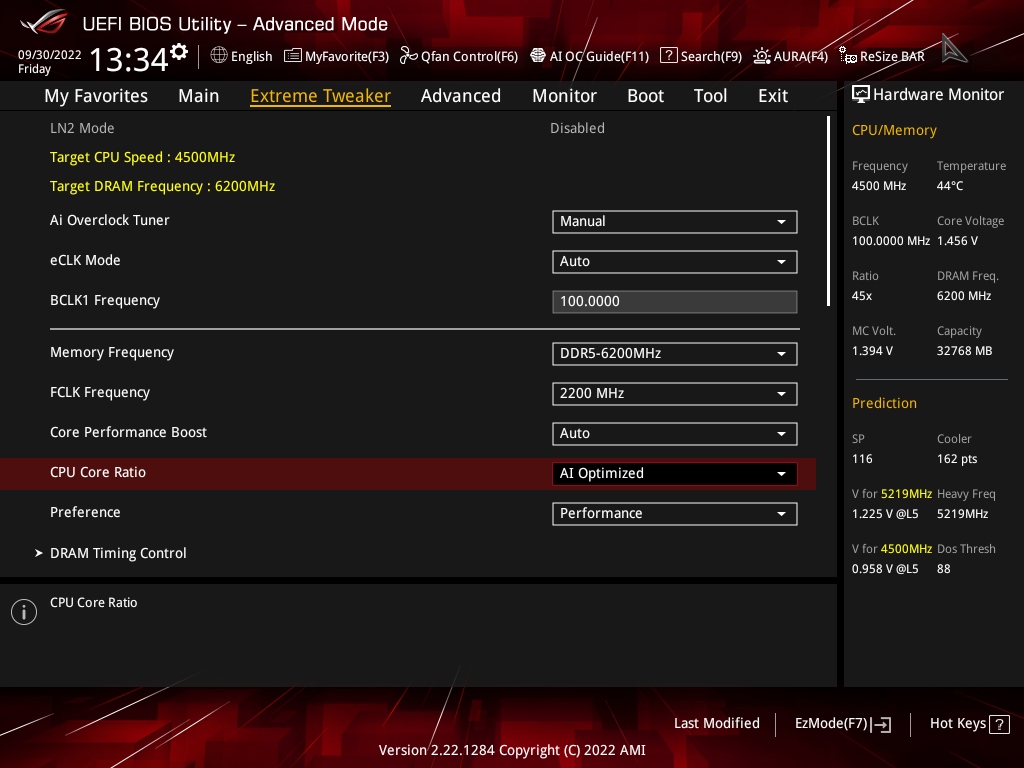Click the Prediction section heading
Image resolution: width=1024 pixels, height=768 pixels.
(884, 403)
